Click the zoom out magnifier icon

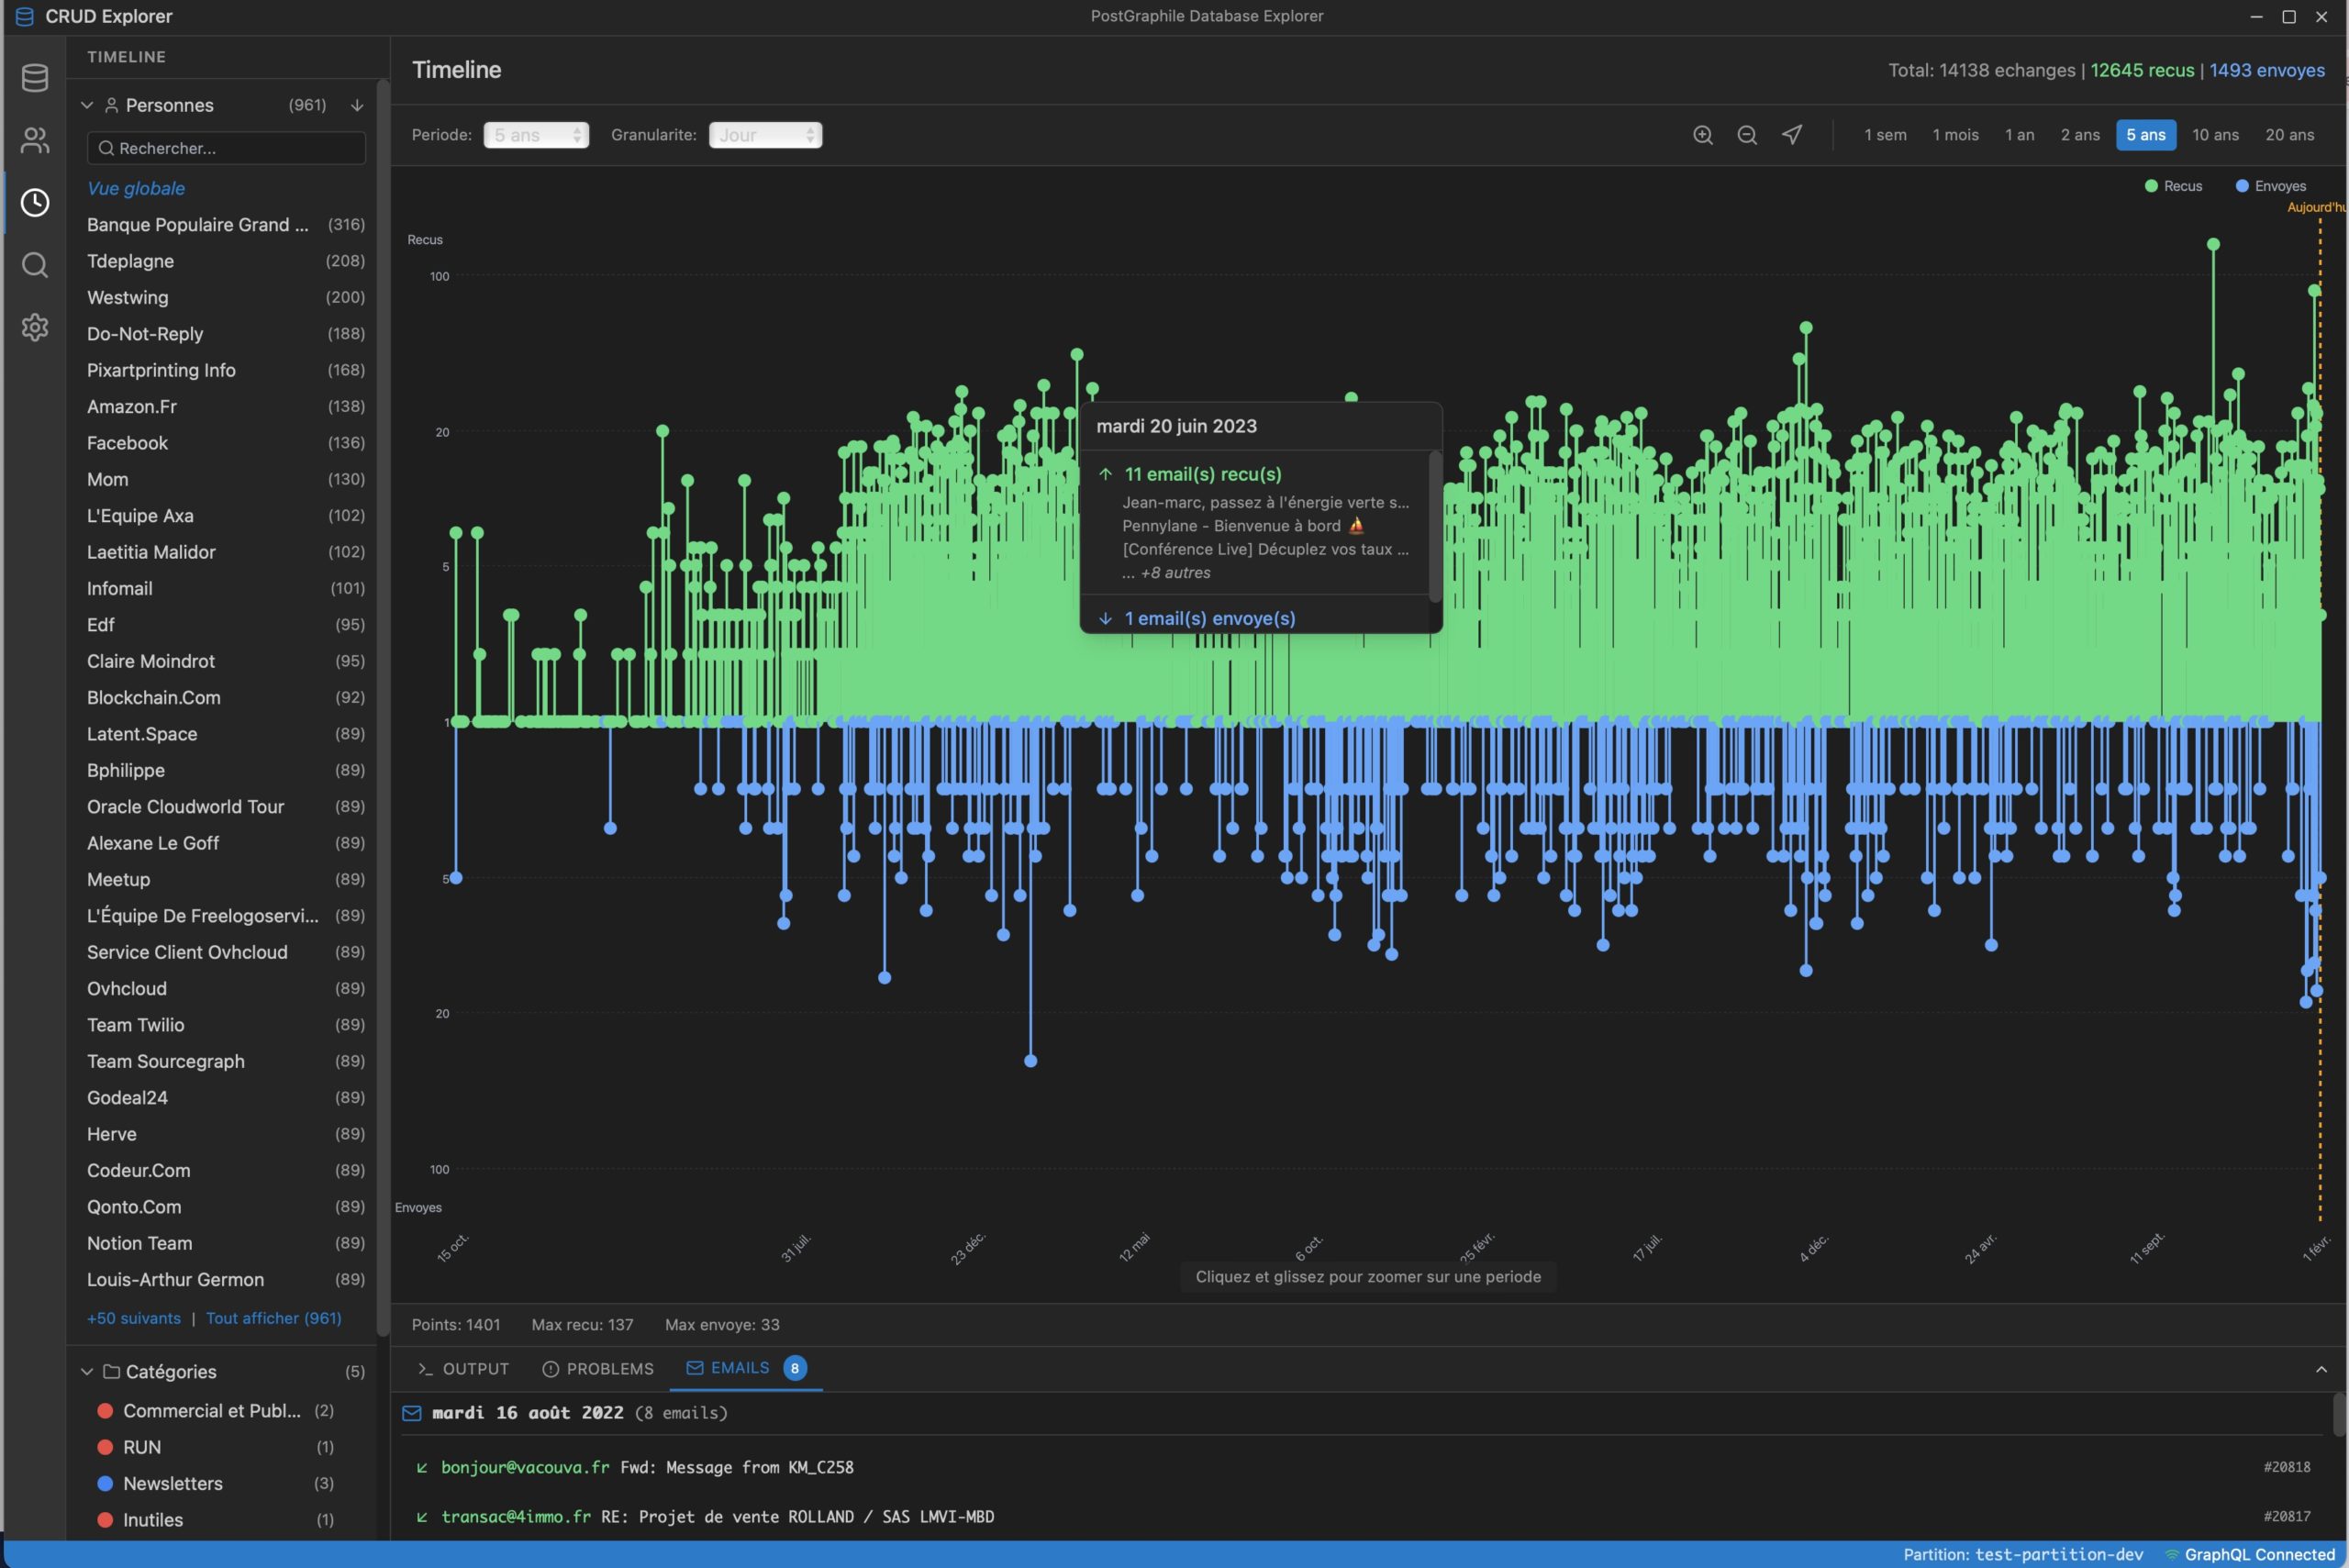1746,135
